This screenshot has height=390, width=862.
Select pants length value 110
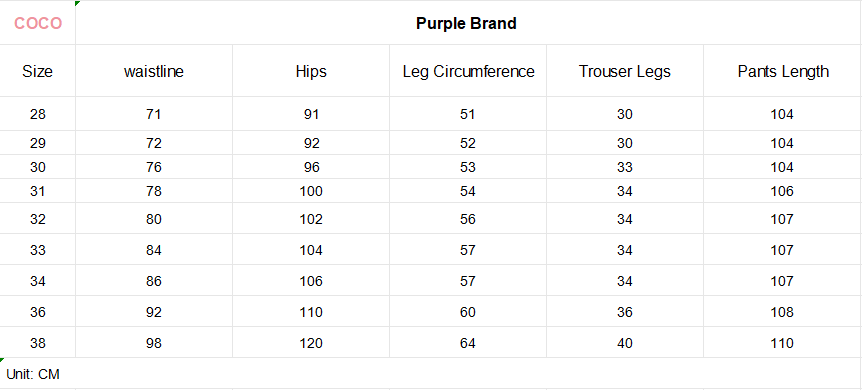[783, 343]
